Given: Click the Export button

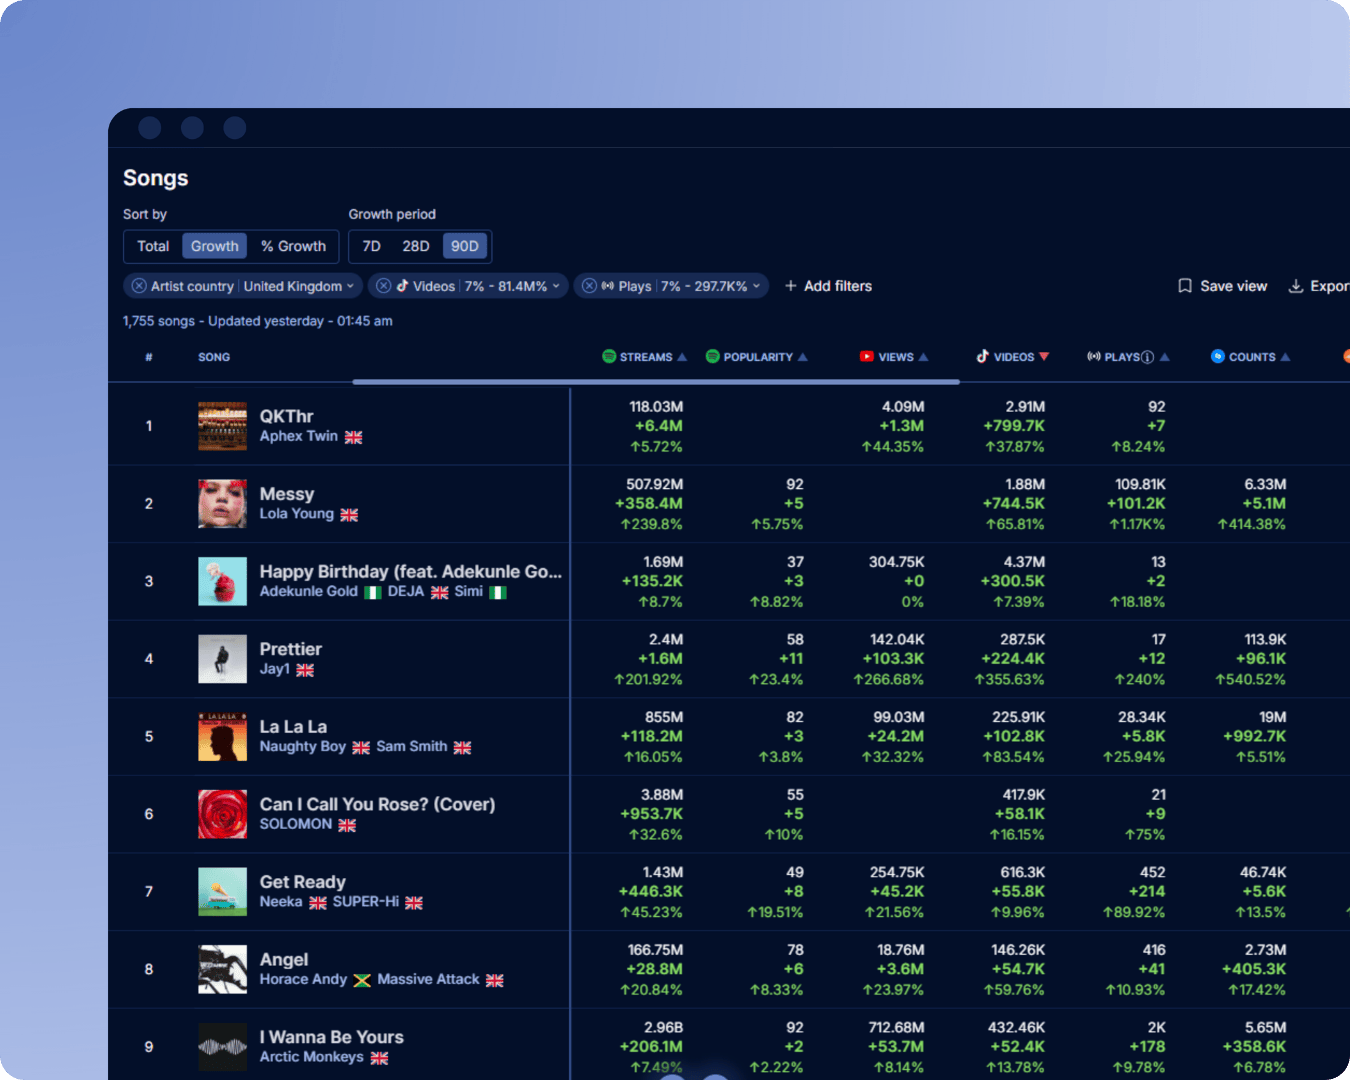Looking at the screenshot, I should [x=1318, y=286].
